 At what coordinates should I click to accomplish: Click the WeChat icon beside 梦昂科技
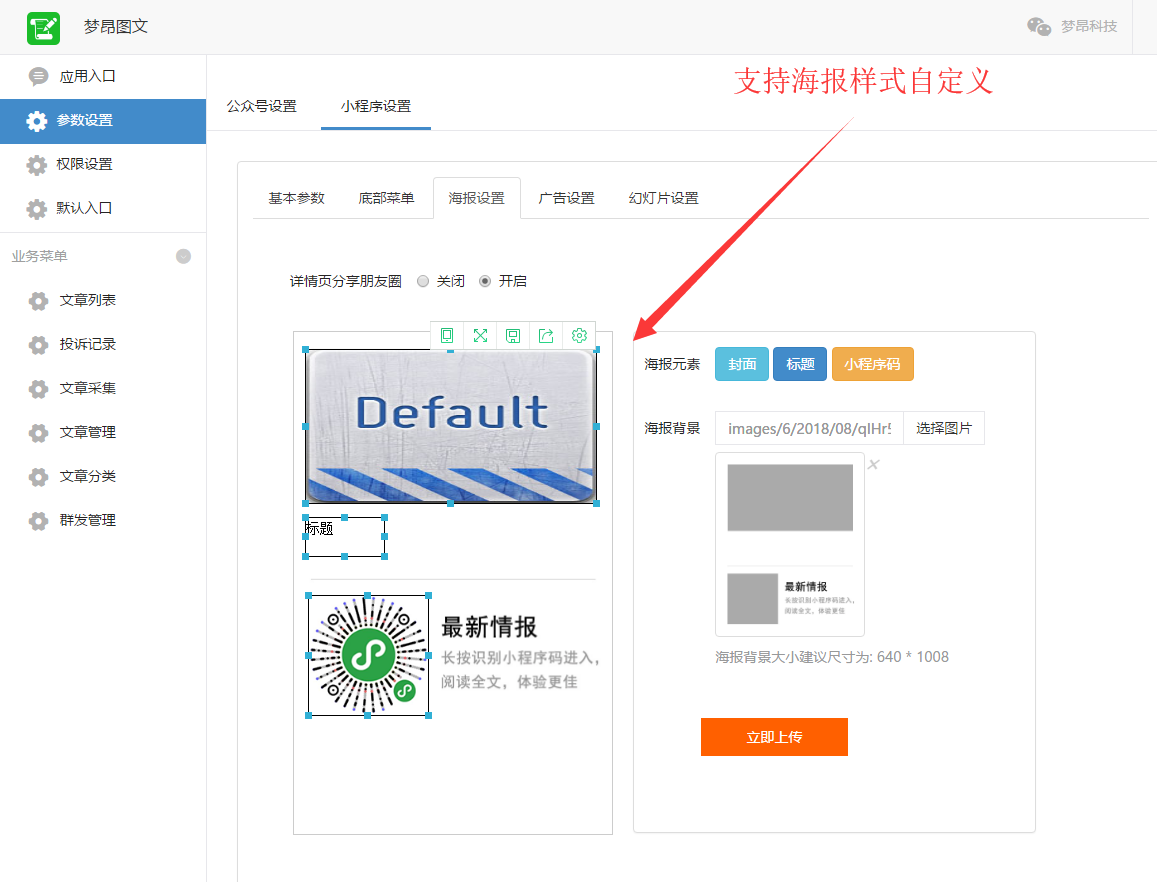pyautogui.click(x=1039, y=27)
